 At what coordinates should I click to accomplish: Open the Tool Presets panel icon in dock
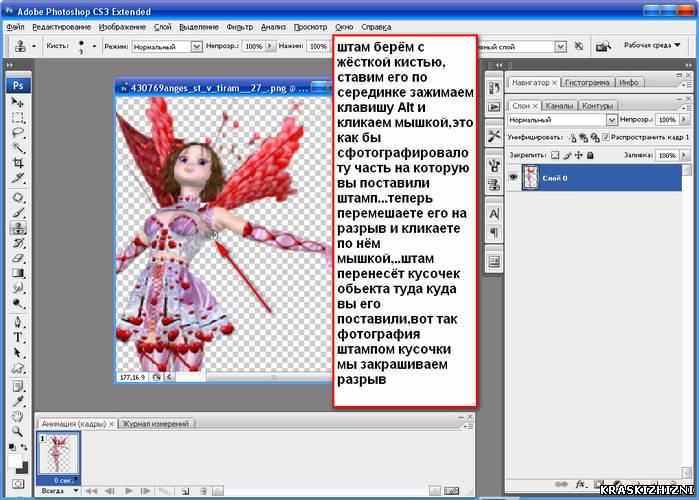point(494,136)
